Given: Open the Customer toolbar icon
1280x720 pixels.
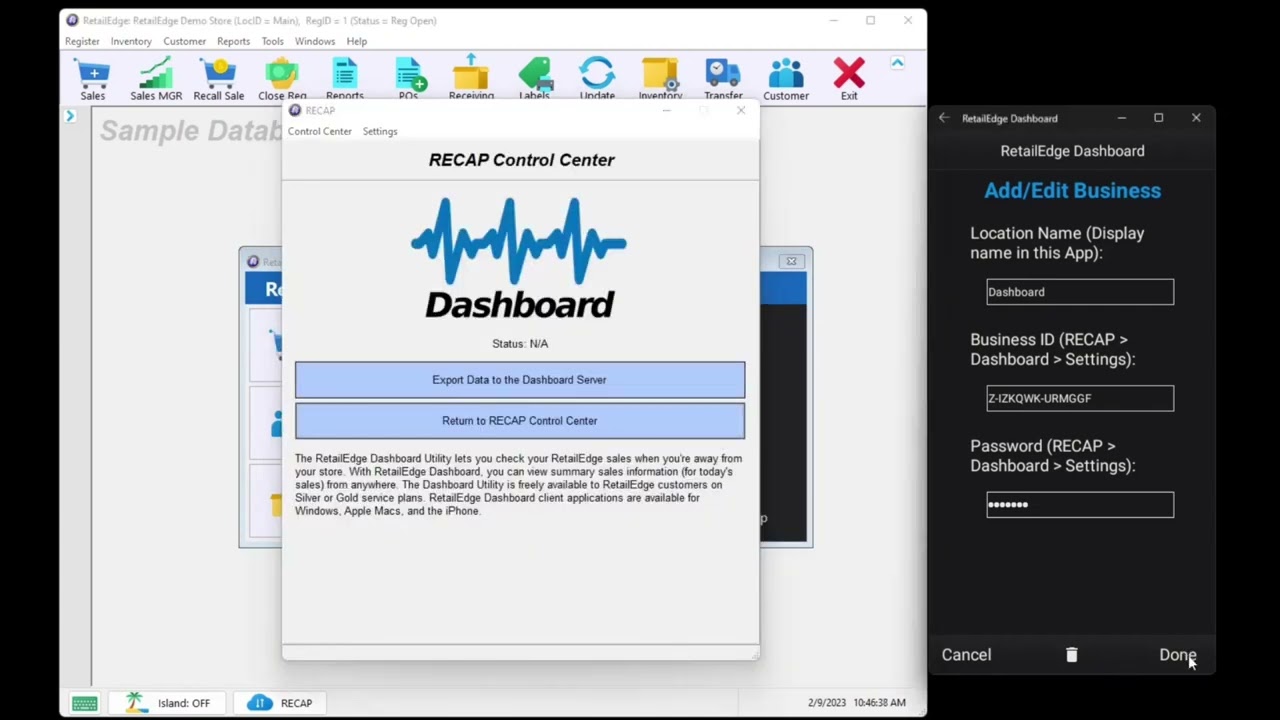Looking at the screenshot, I should pyautogui.click(x=786, y=80).
